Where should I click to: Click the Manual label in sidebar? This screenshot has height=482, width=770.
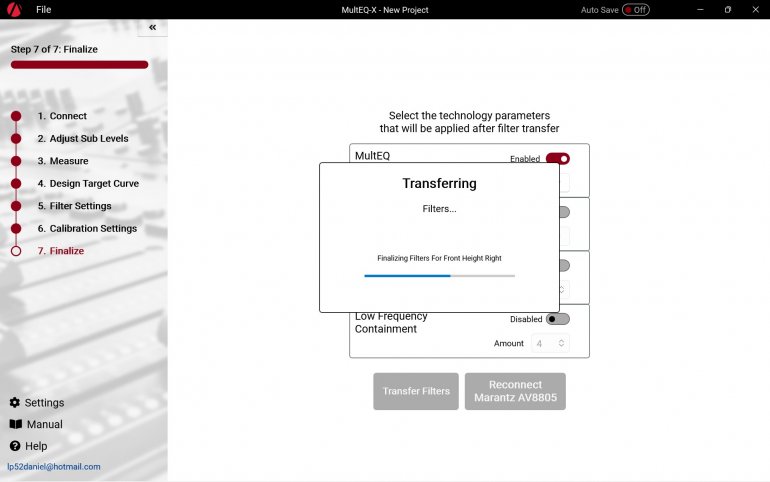(x=45, y=424)
